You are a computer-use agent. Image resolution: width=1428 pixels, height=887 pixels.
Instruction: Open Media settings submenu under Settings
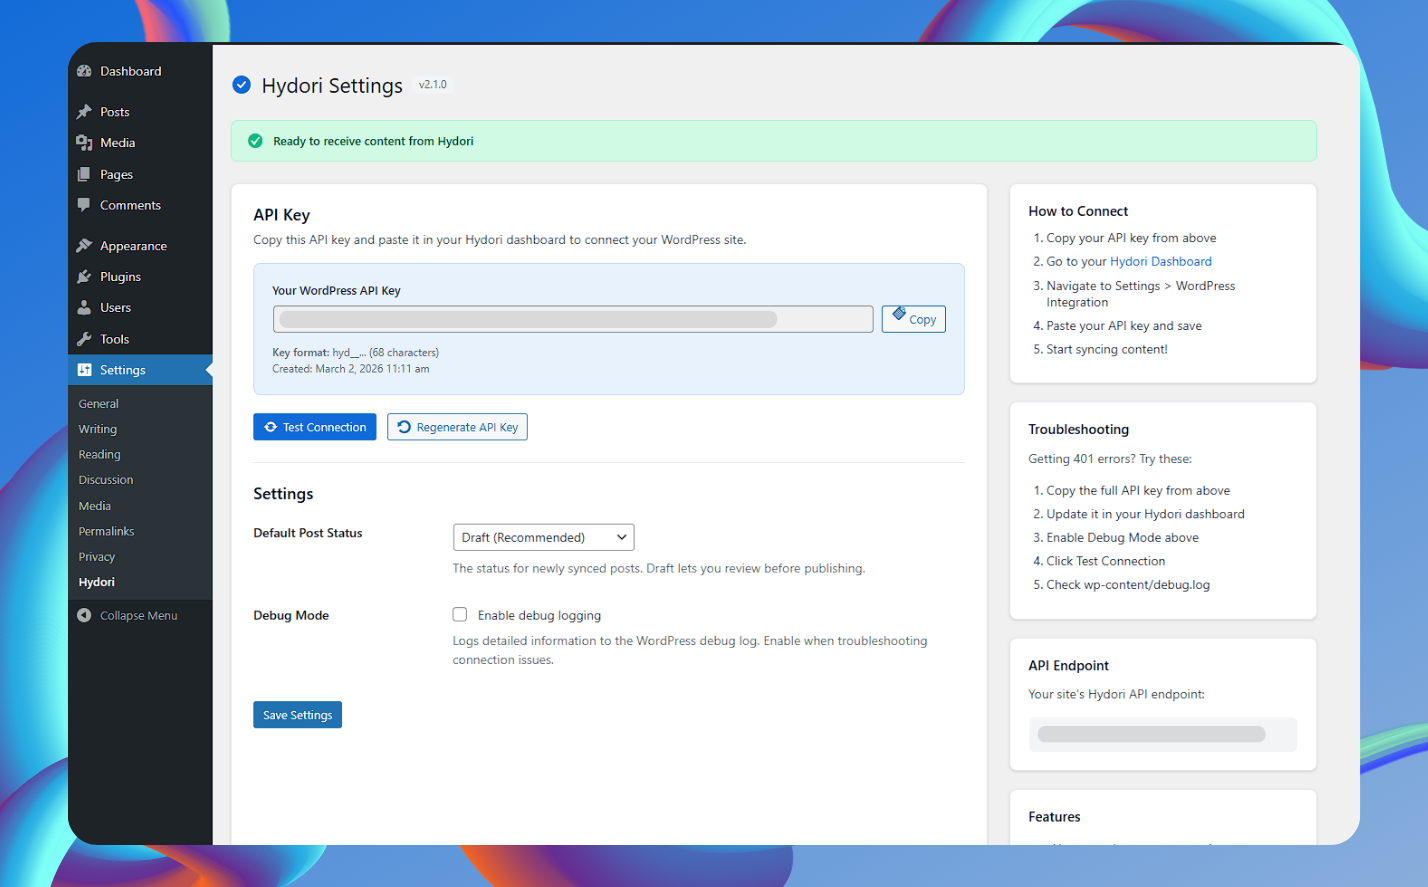[x=95, y=506]
